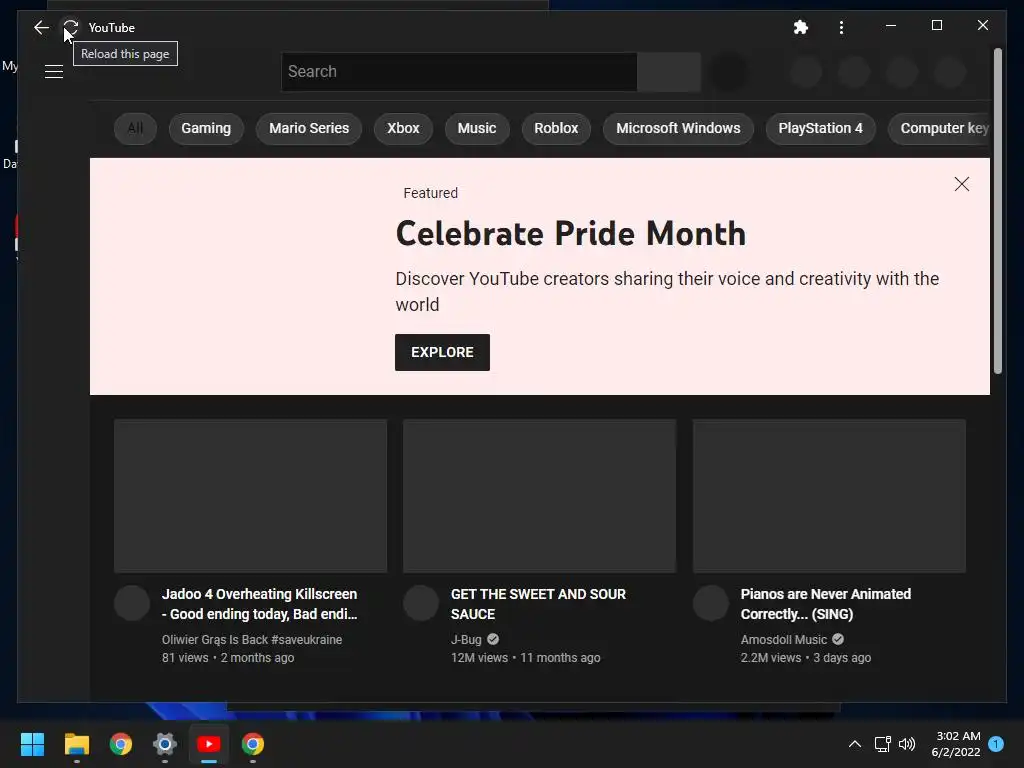Open the extensions puzzle icon

coord(801,27)
